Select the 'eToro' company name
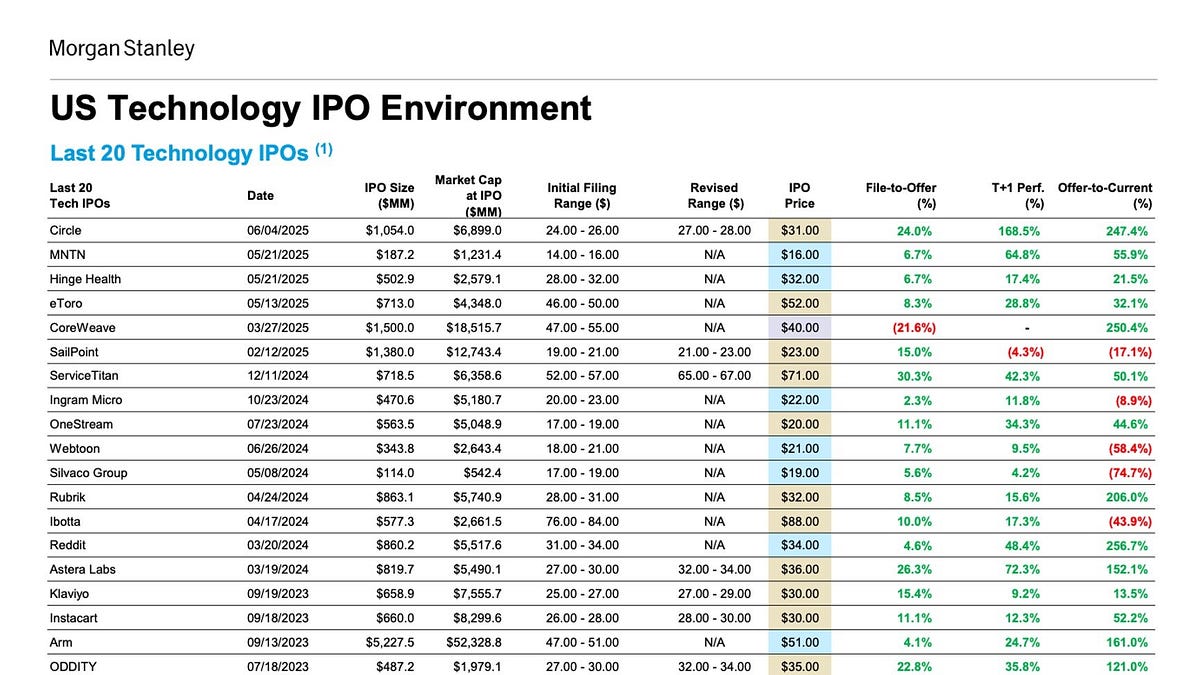The image size is (1200, 675). coord(66,303)
